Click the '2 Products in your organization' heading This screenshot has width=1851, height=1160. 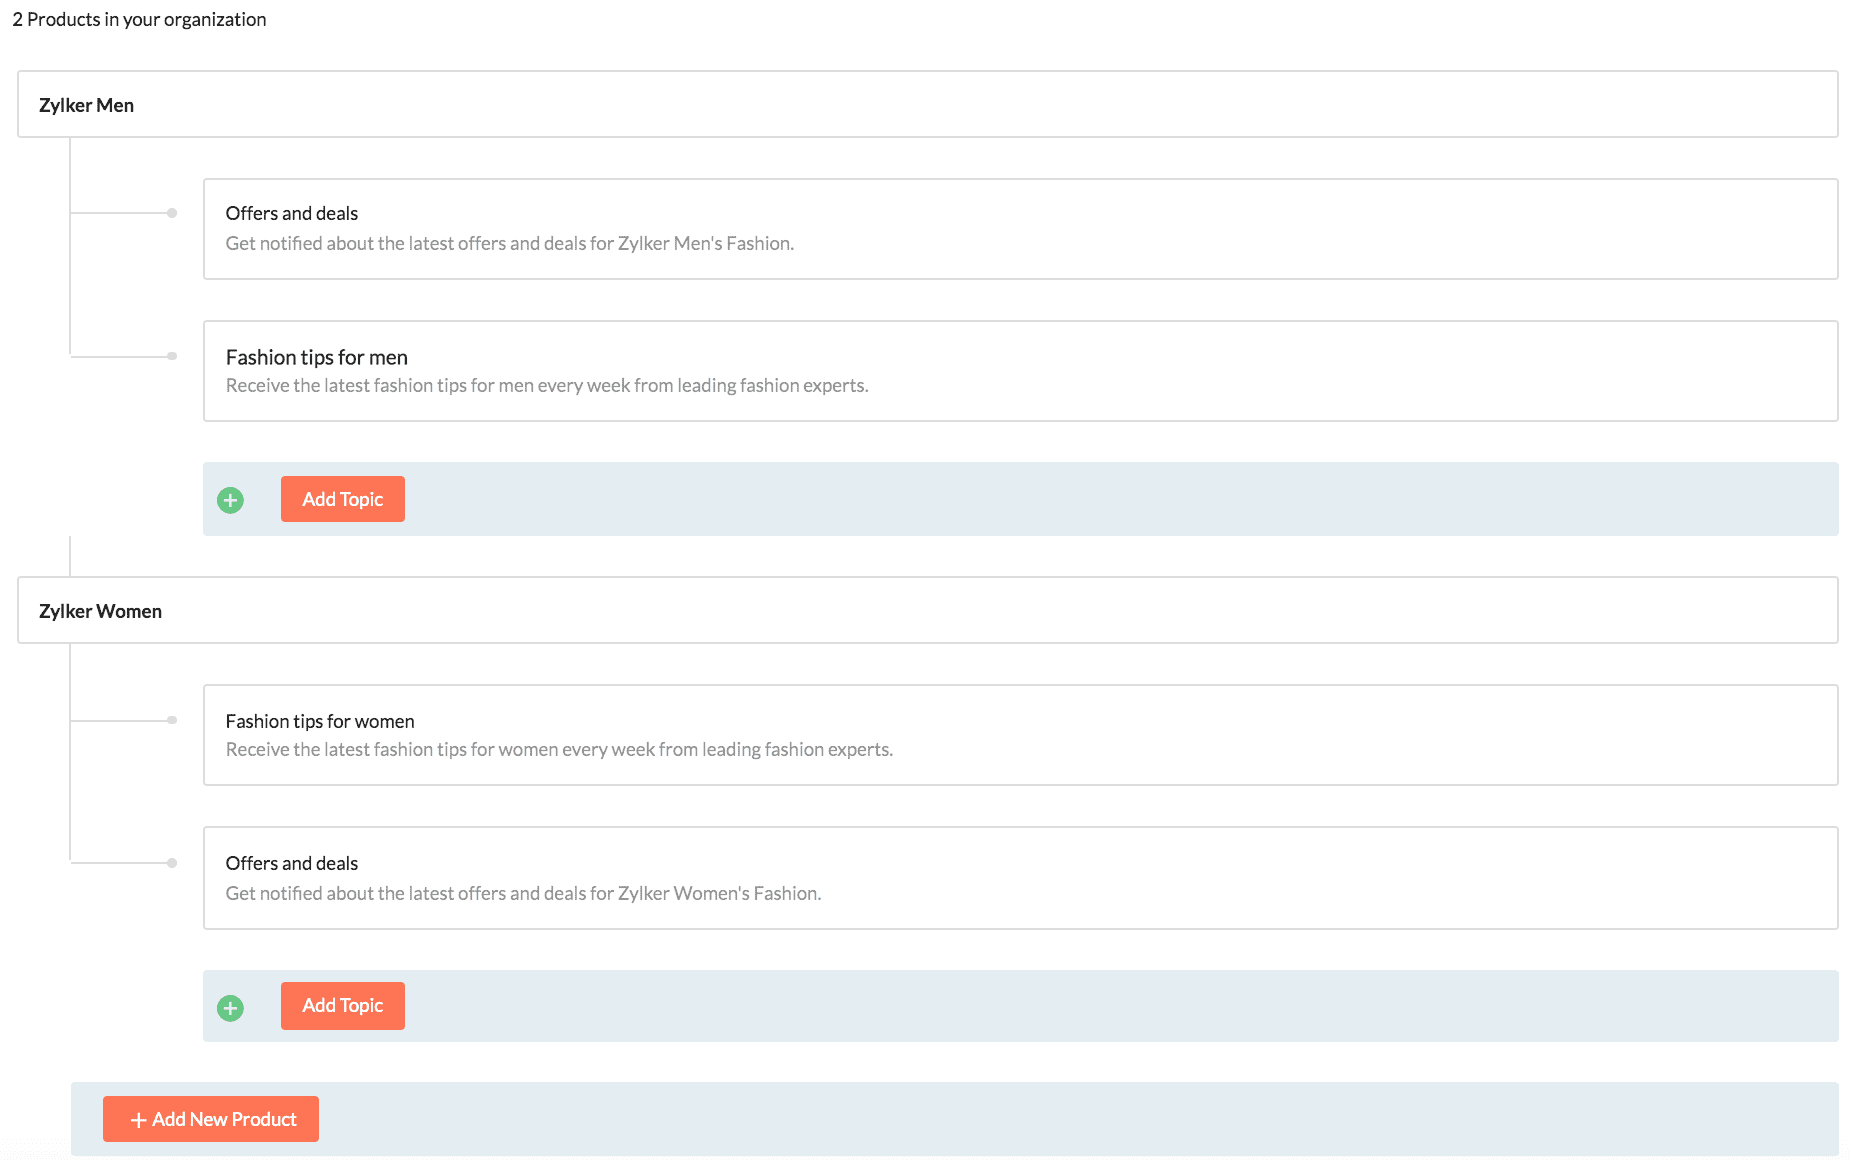pos(139,19)
